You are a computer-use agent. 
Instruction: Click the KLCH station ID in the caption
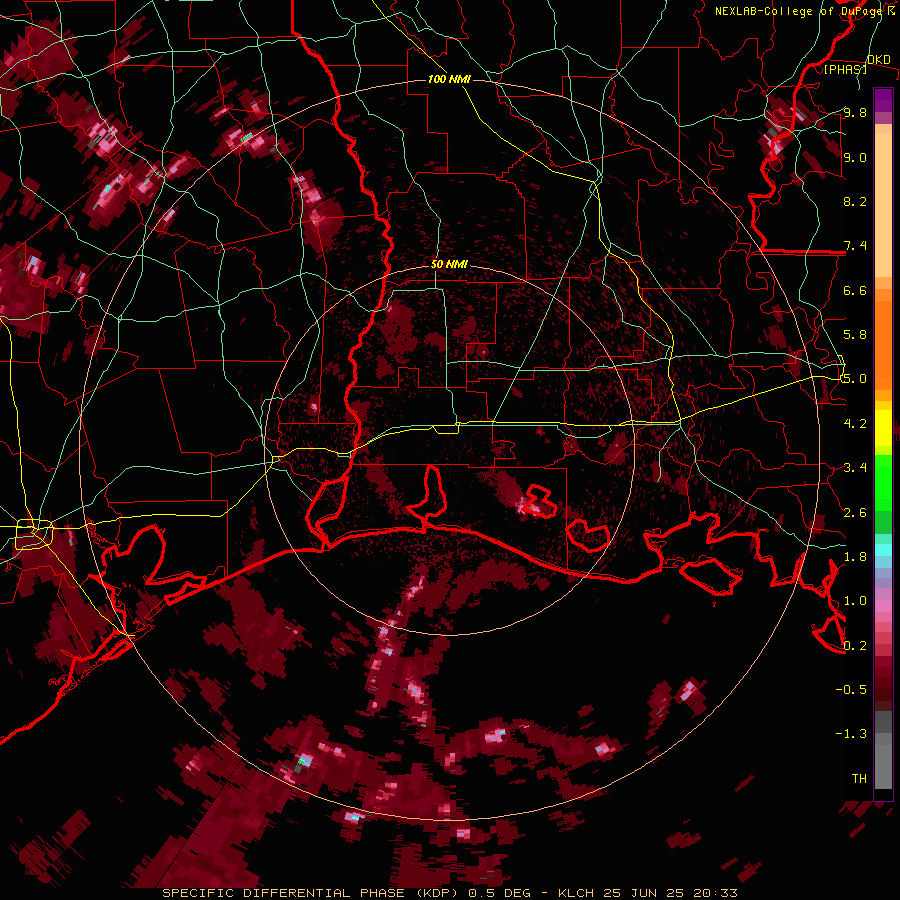(576, 893)
